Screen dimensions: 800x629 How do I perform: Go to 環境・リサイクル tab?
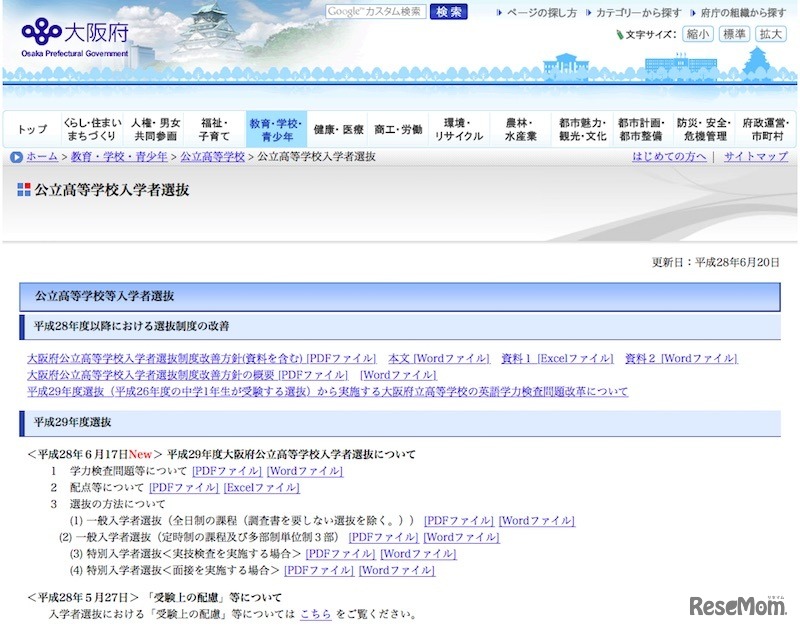point(459,129)
